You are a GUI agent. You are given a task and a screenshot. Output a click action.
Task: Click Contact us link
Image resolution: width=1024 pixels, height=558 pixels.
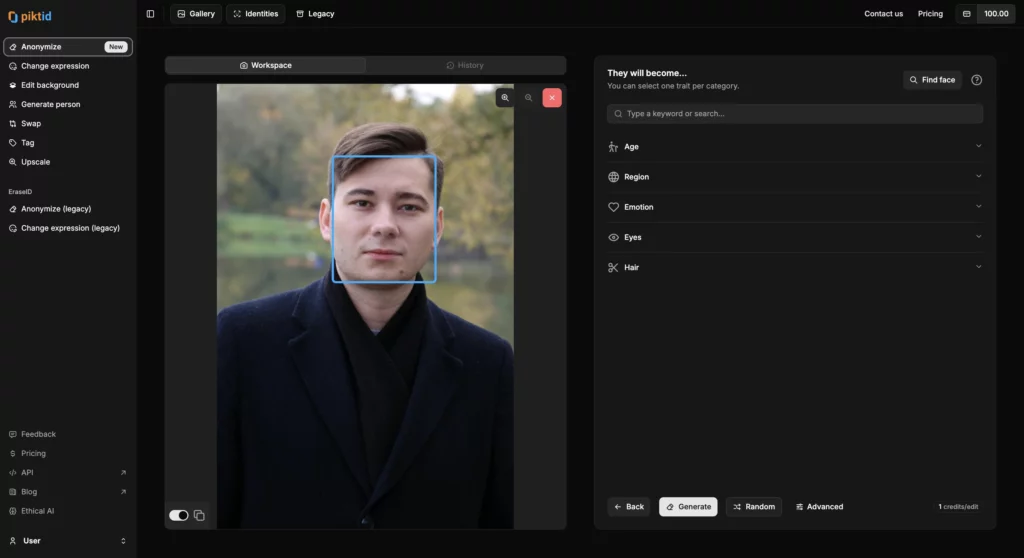tap(884, 14)
